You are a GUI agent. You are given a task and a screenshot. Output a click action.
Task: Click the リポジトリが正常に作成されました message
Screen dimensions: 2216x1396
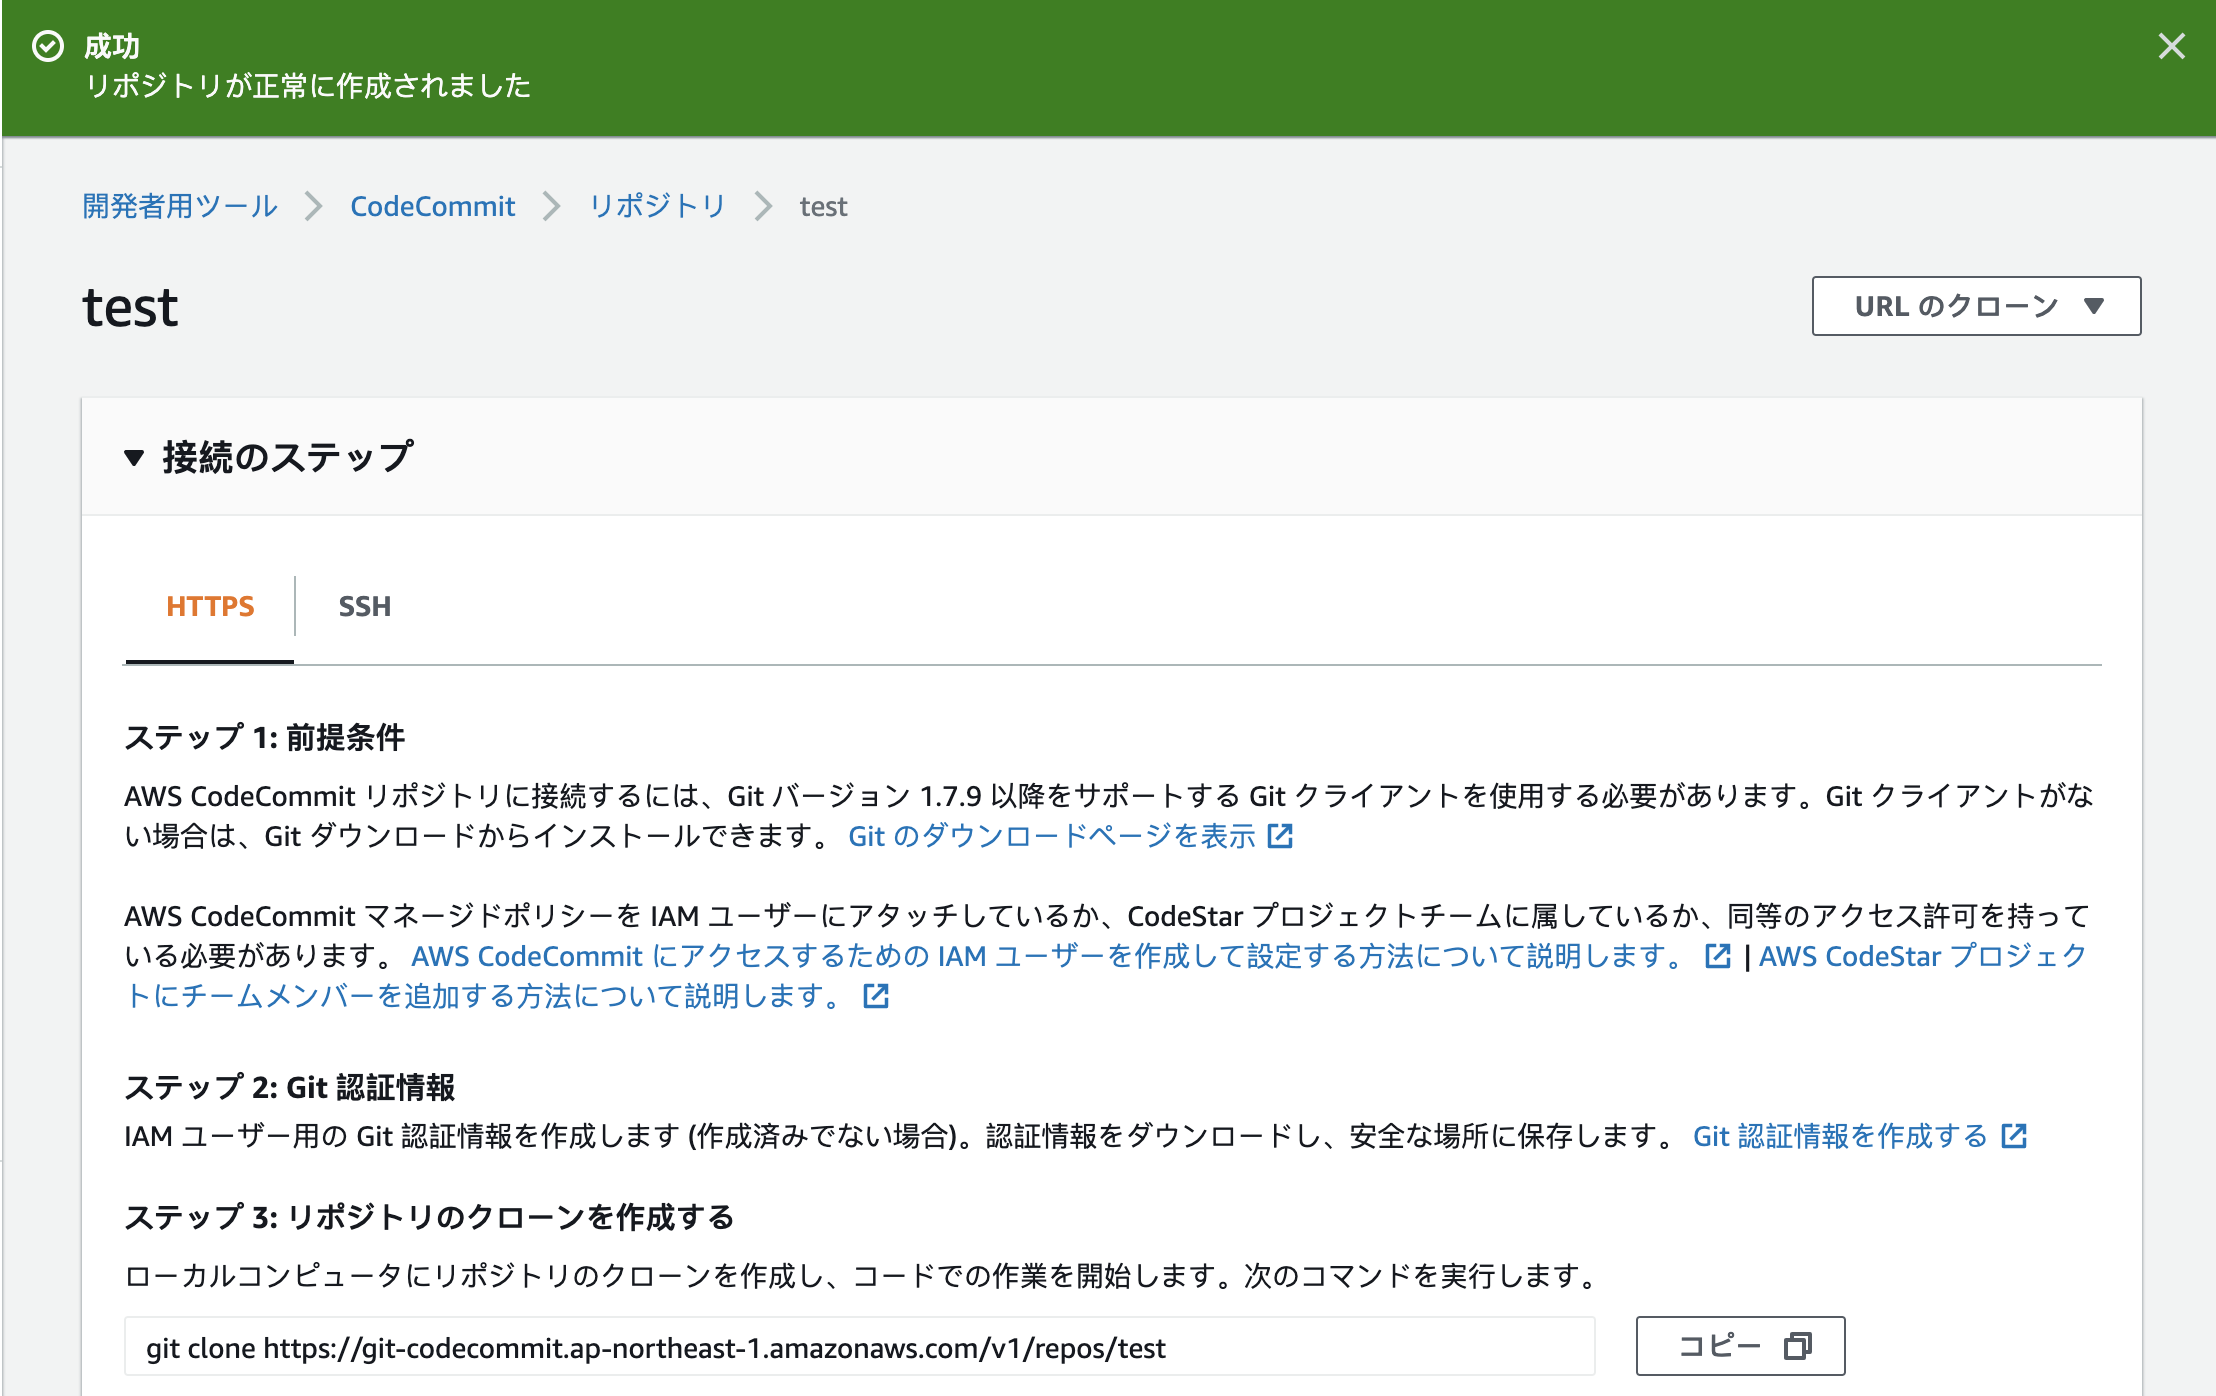point(307,86)
